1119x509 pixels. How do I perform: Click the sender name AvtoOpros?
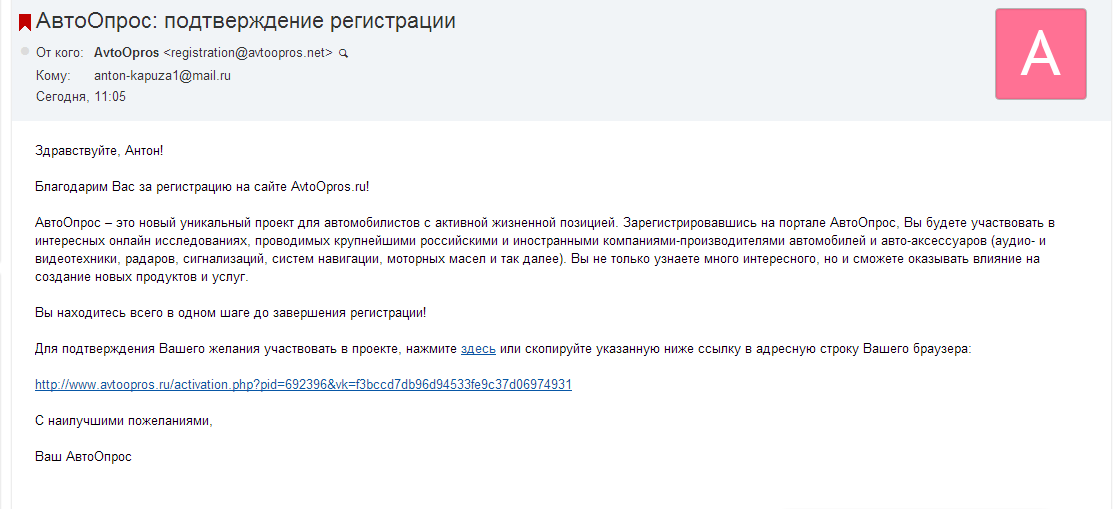coord(126,53)
